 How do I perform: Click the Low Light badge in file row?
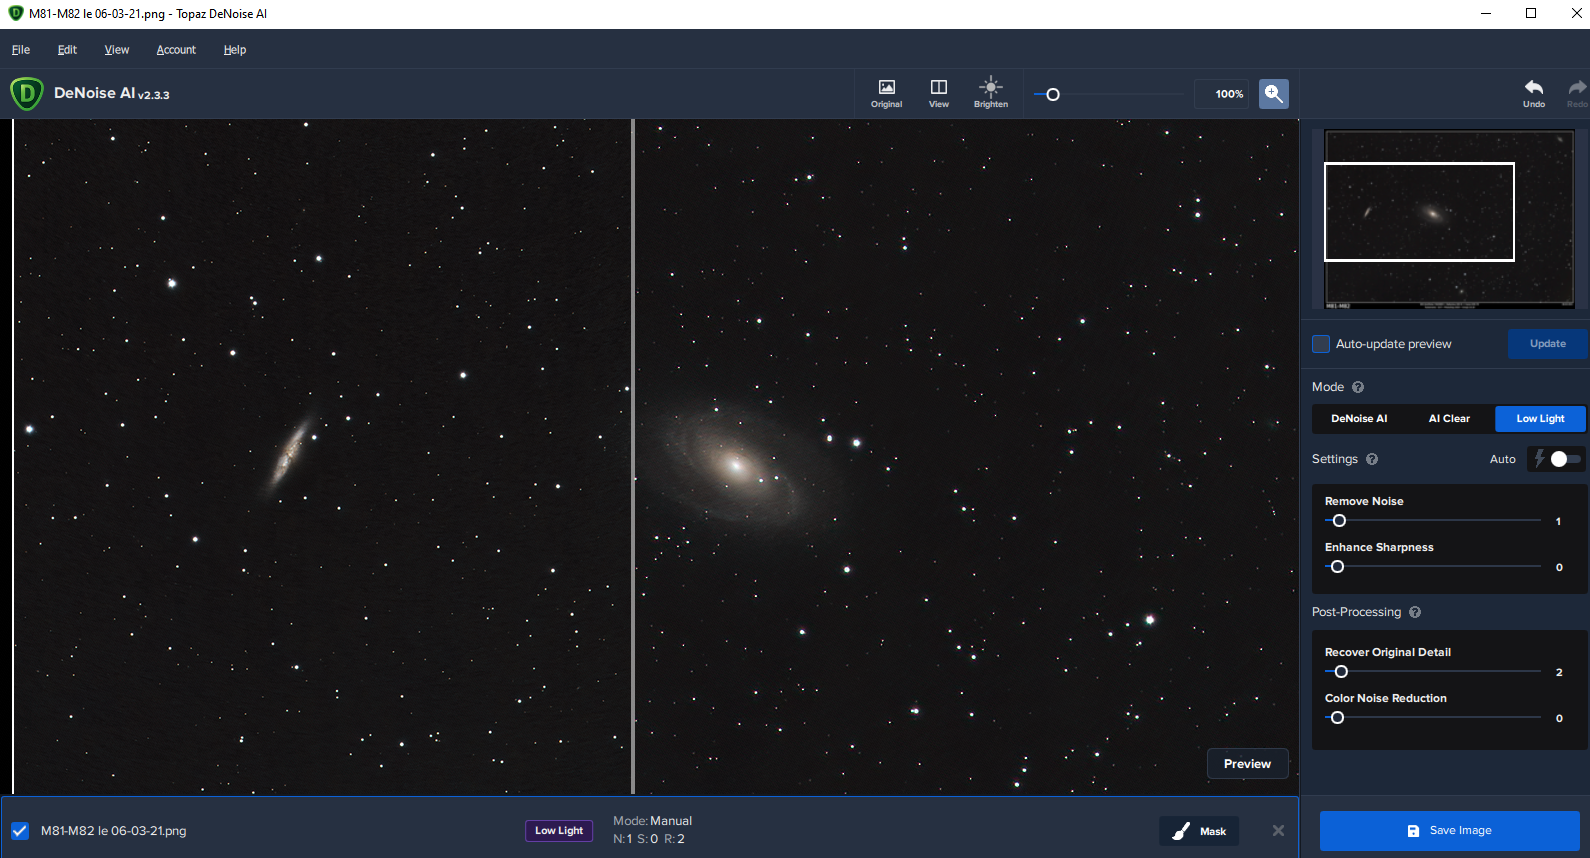click(559, 831)
